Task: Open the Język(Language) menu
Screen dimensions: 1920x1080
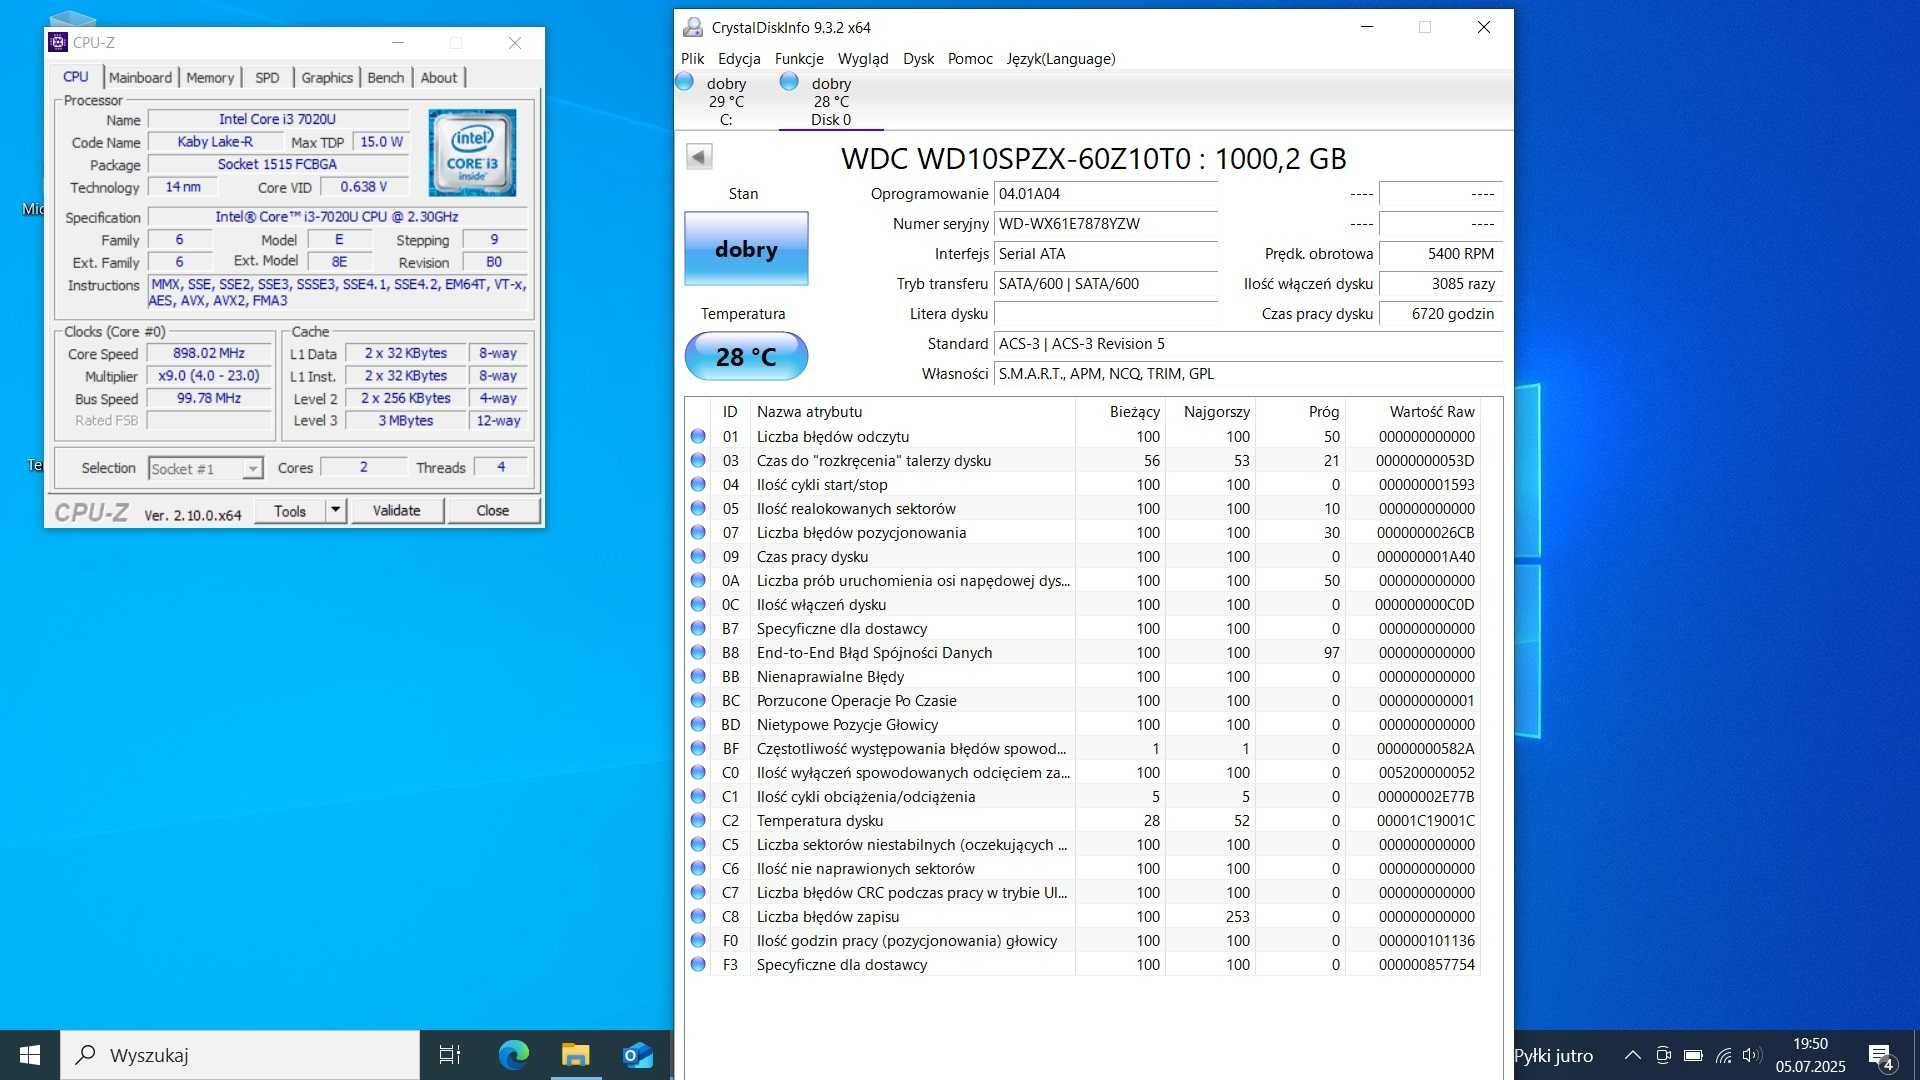Action: click(1061, 59)
